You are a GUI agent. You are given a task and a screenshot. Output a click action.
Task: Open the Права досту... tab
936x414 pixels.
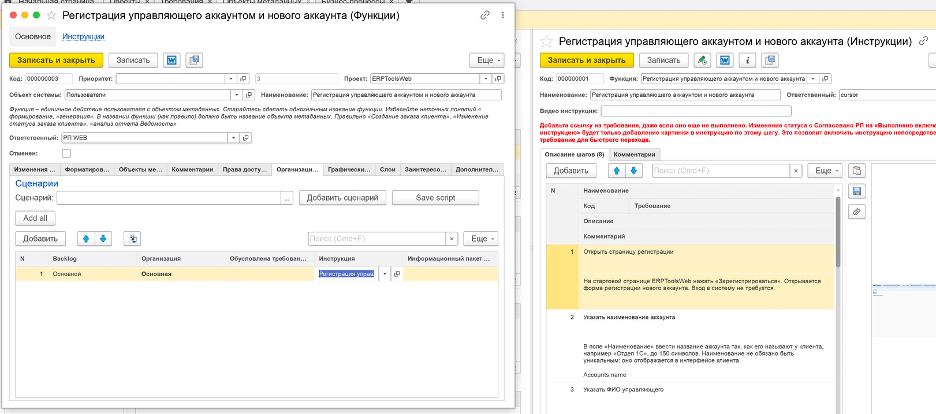(x=244, y=169)
